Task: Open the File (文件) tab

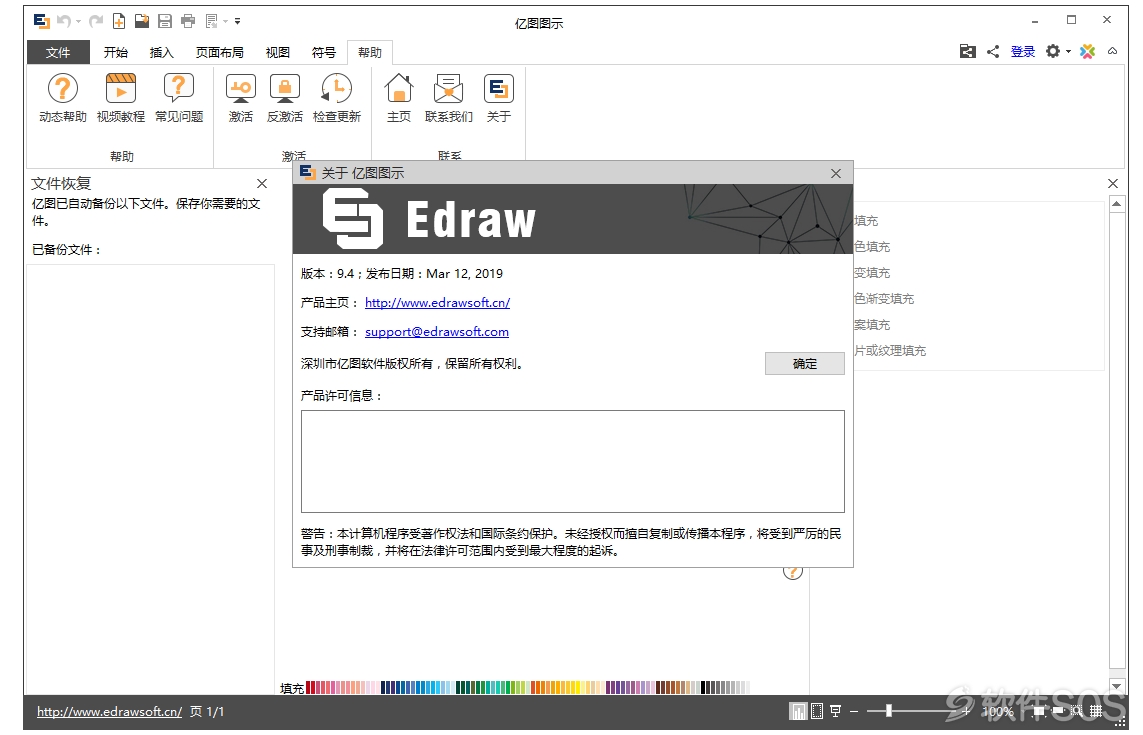Action: tap(58, 52)
